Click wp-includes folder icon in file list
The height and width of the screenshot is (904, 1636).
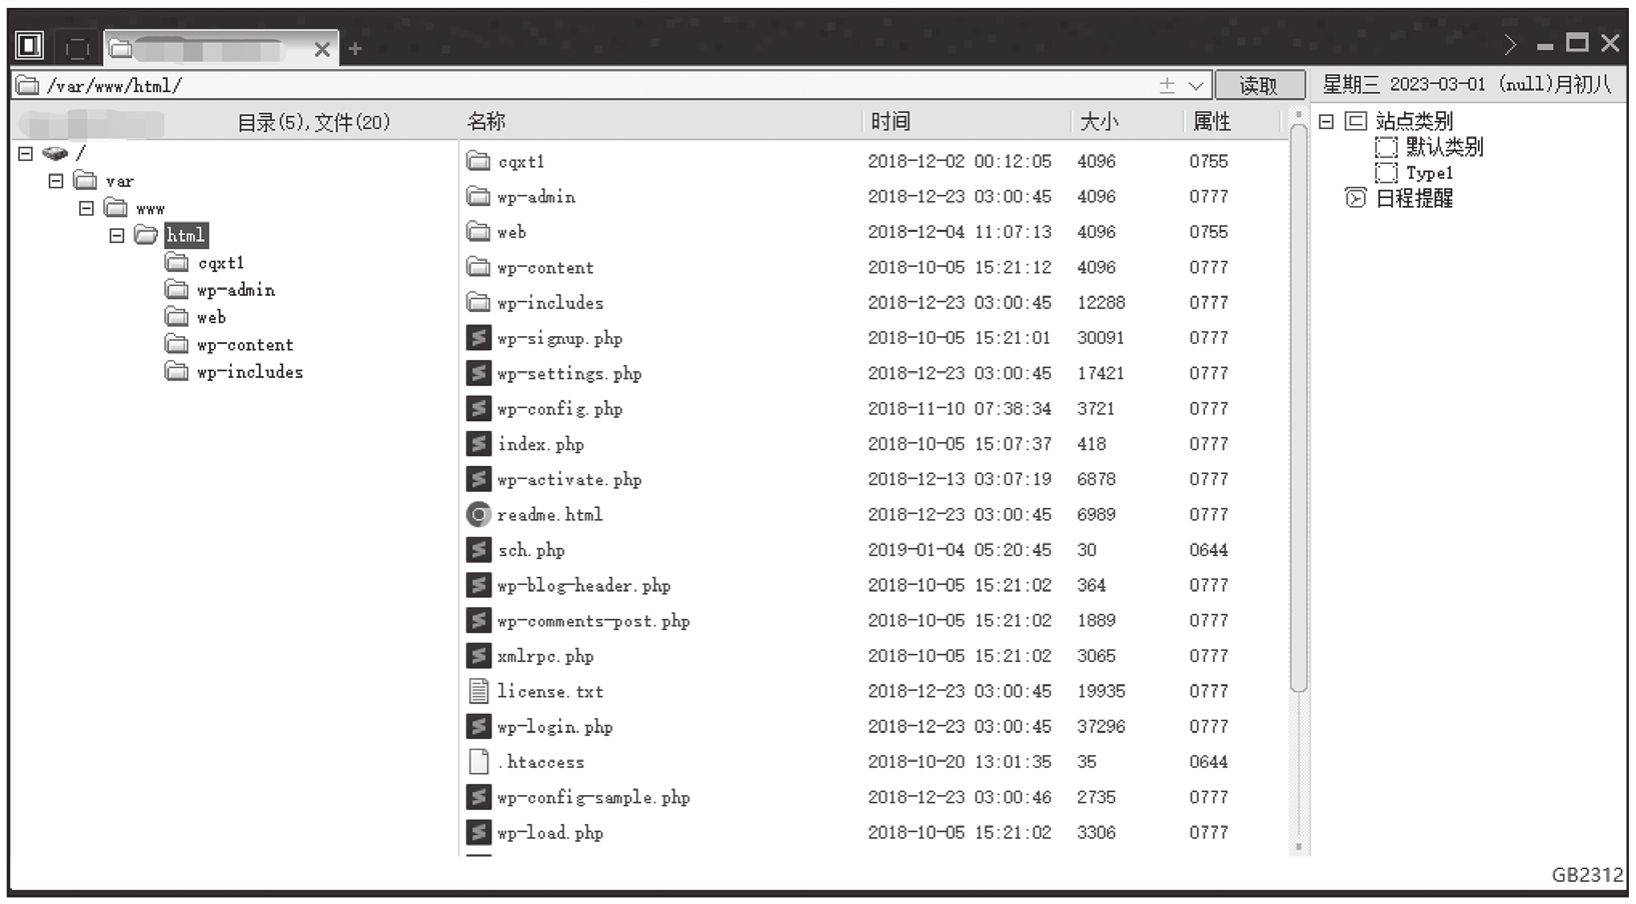(479, 302)
